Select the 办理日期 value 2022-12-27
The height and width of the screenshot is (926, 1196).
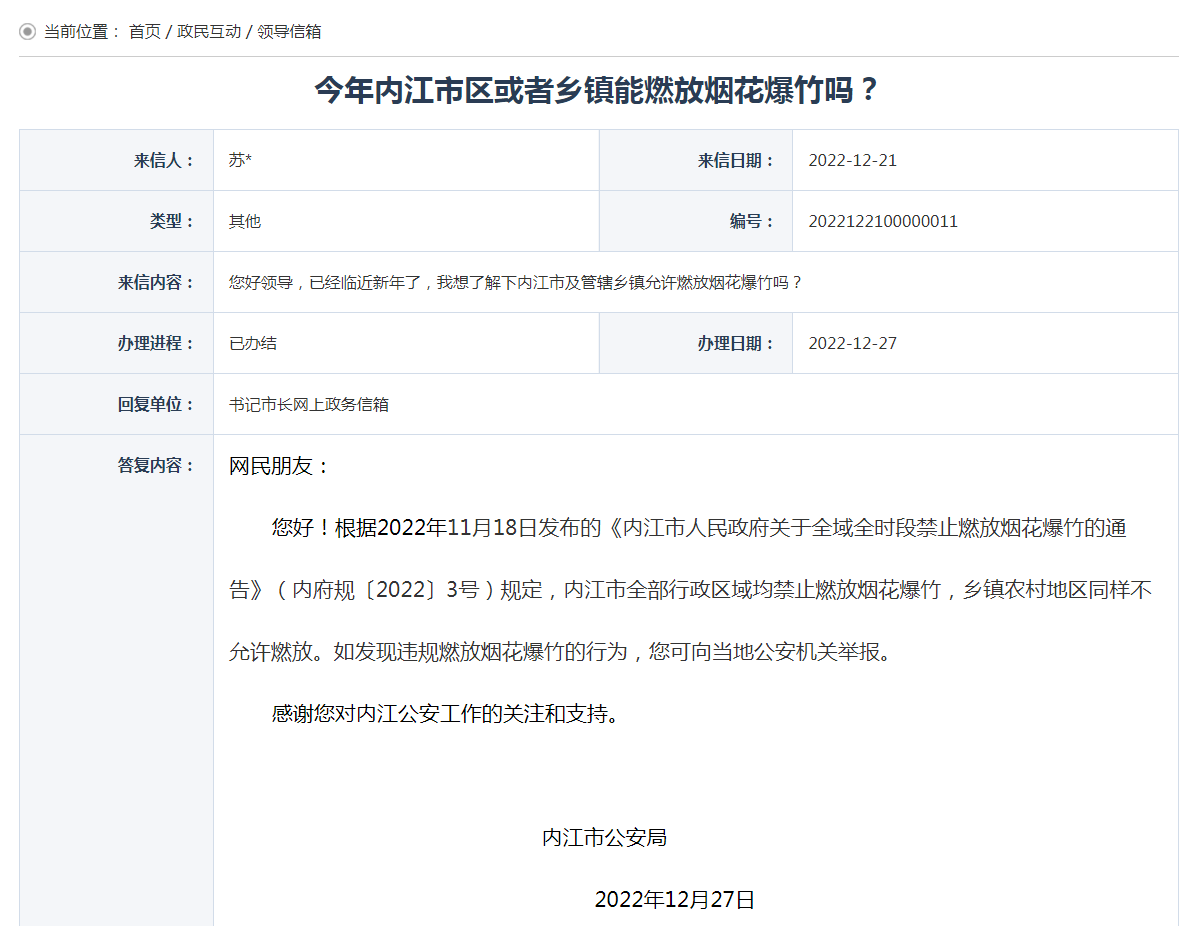point(852,343)
